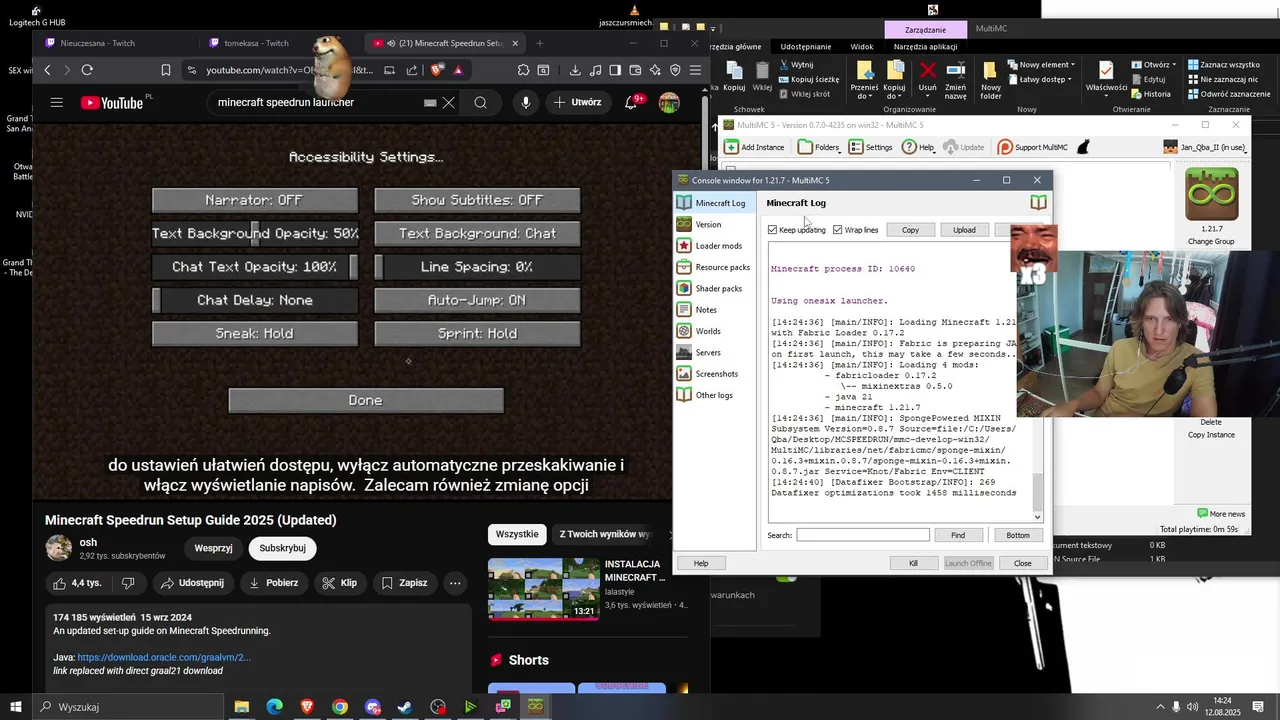Toggle Auto-Jump: ON in the video
This screenshot has height=720, width=1280.
pos(477,300)
